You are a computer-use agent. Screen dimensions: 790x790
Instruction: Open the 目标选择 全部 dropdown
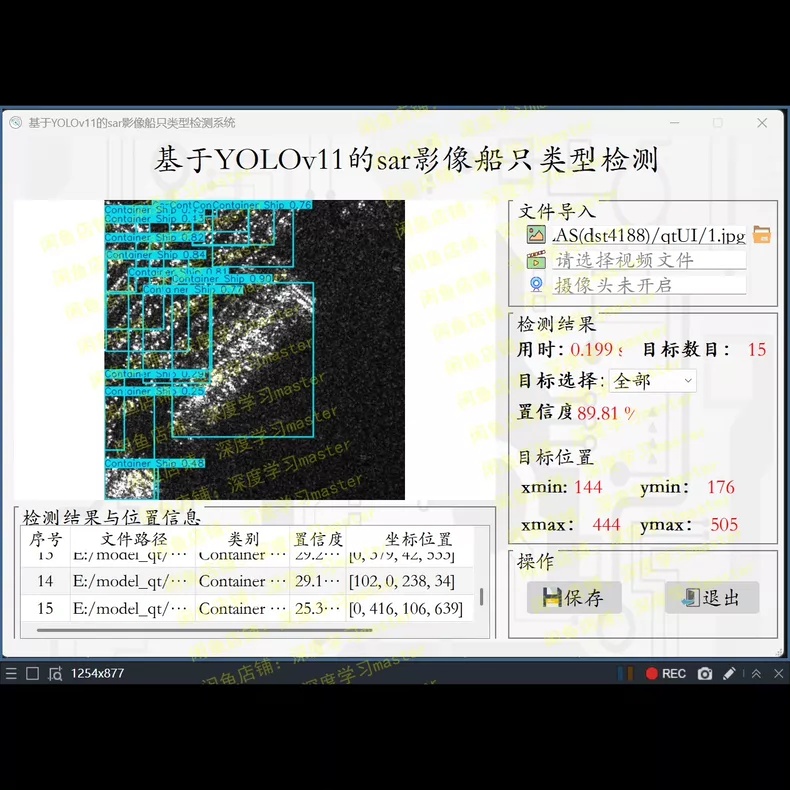click(652, 381)
